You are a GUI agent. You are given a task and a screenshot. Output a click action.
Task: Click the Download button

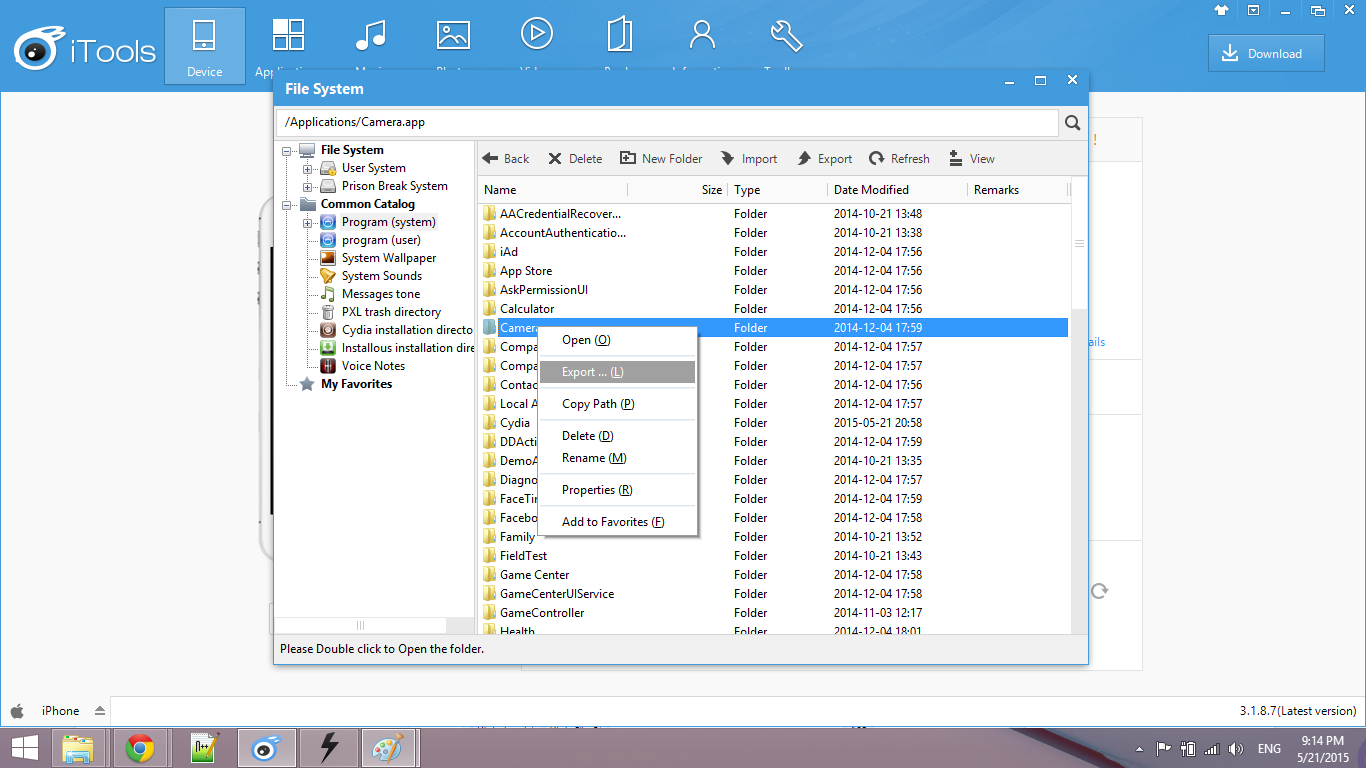pos(1265,54)
